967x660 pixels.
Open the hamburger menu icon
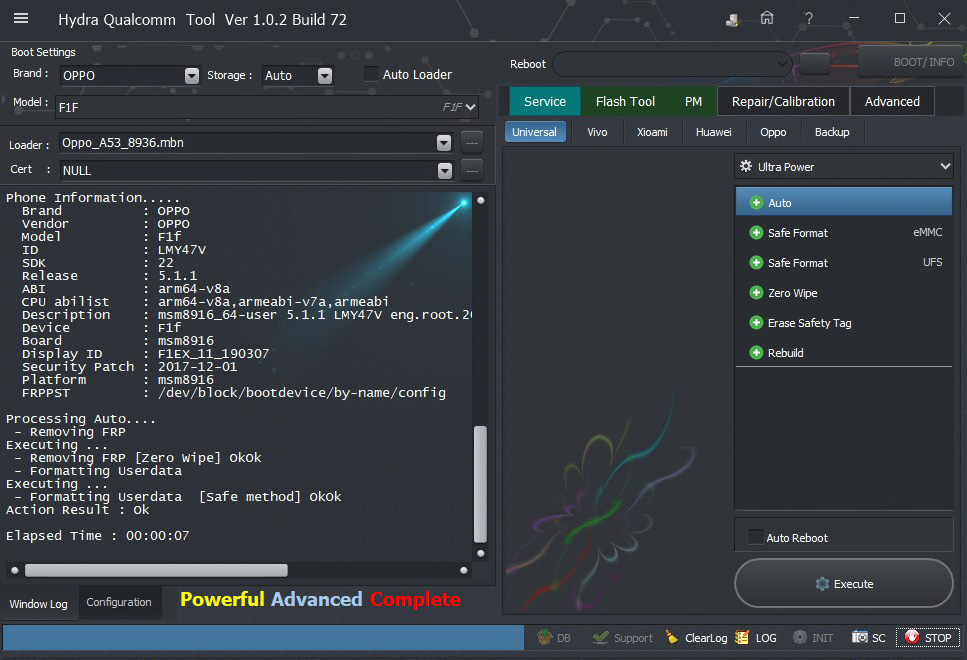(21, 19)
